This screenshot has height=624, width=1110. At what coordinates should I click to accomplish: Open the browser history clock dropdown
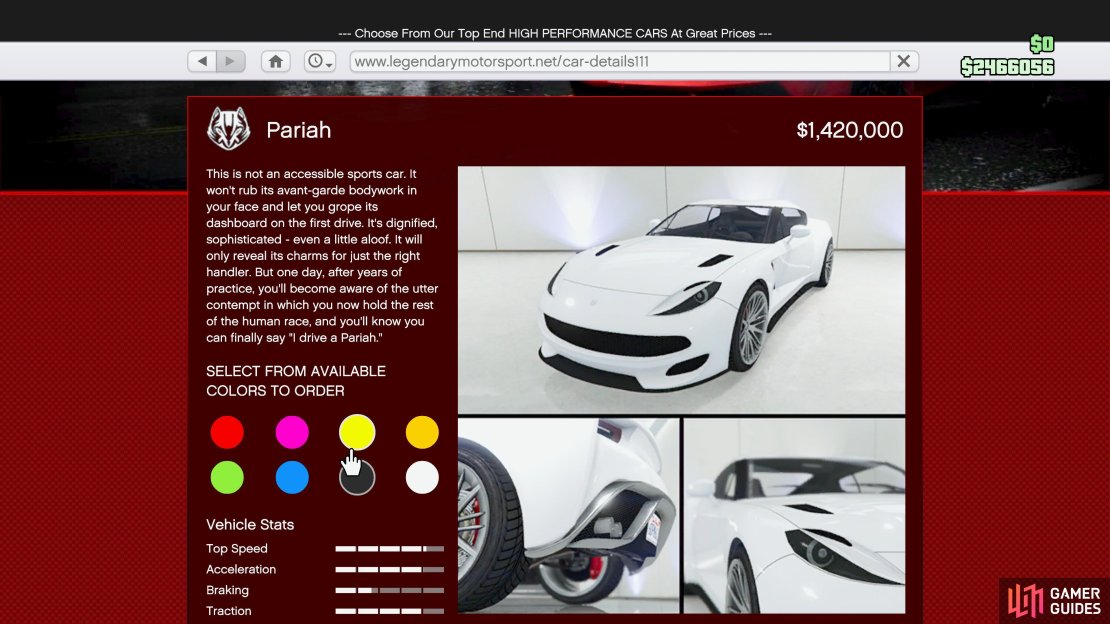[319, 62]
